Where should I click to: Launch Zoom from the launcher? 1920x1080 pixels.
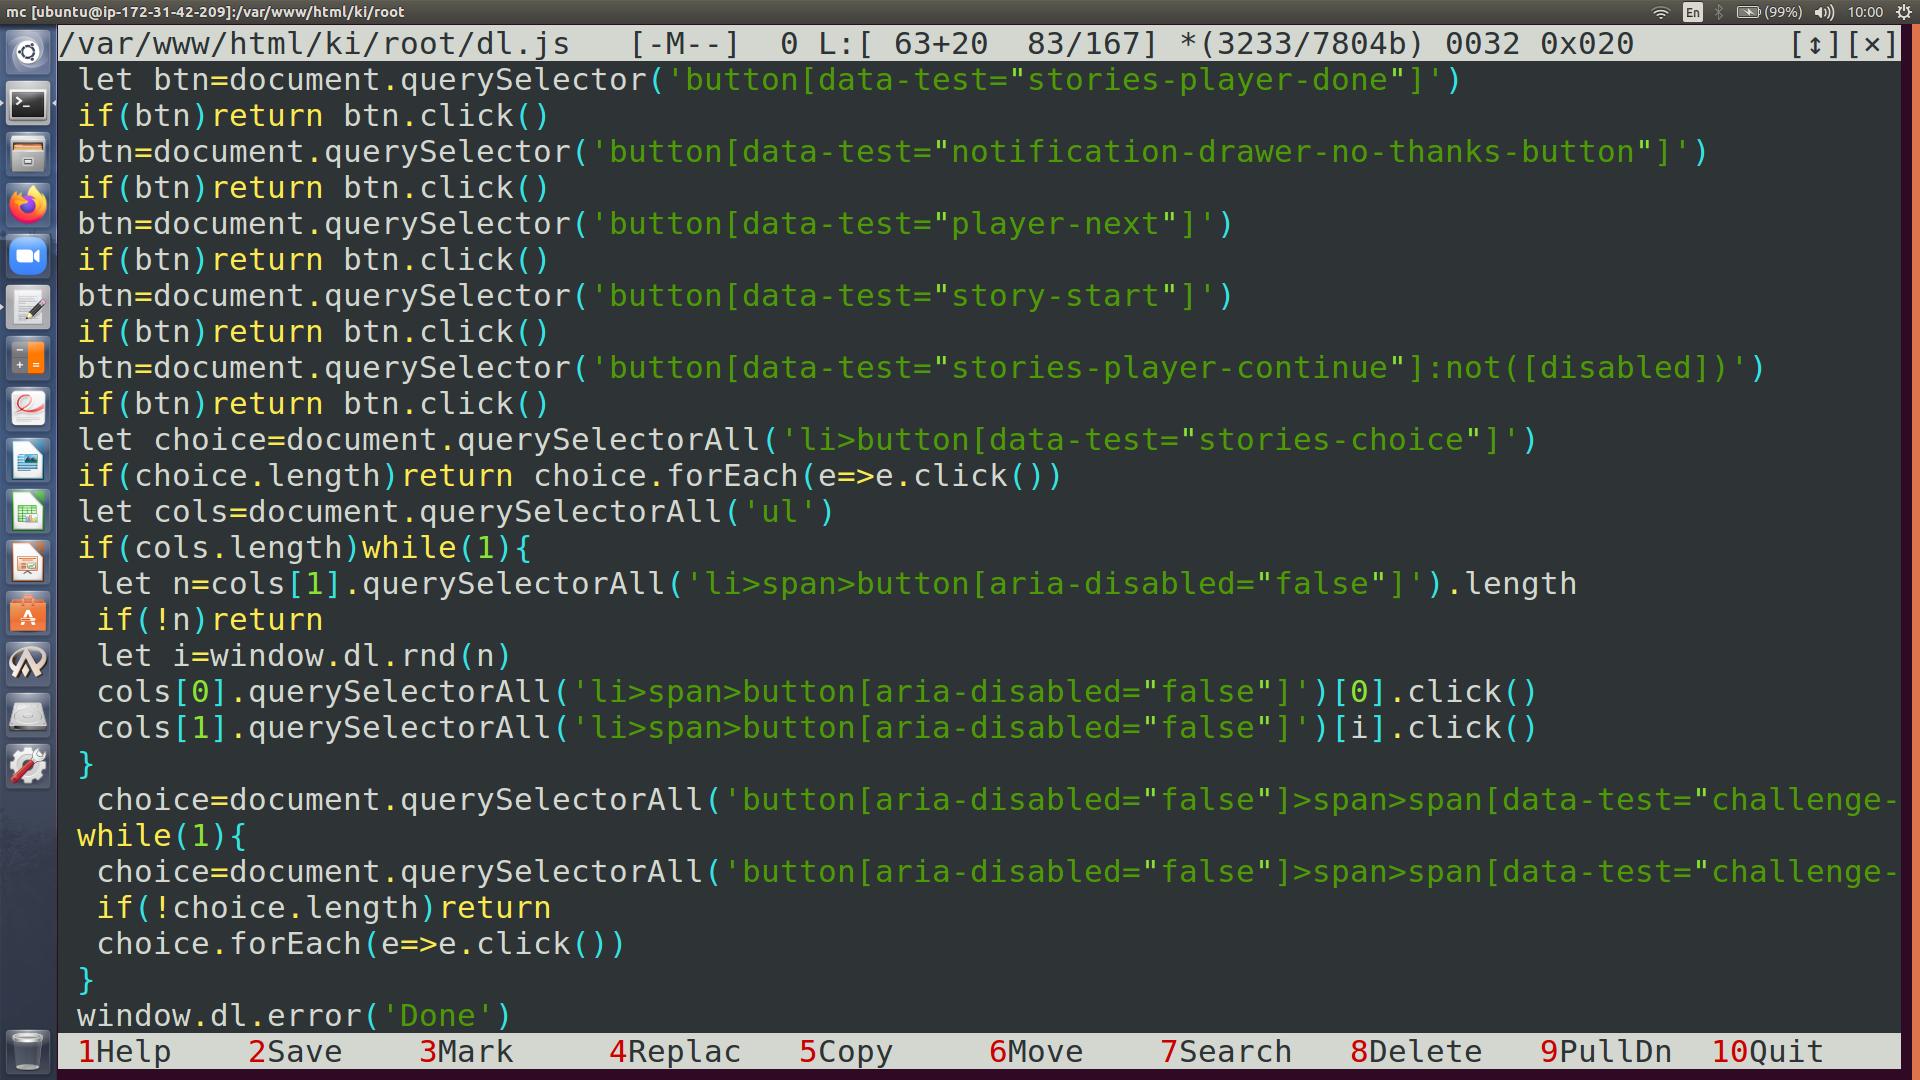click(28, 256)
